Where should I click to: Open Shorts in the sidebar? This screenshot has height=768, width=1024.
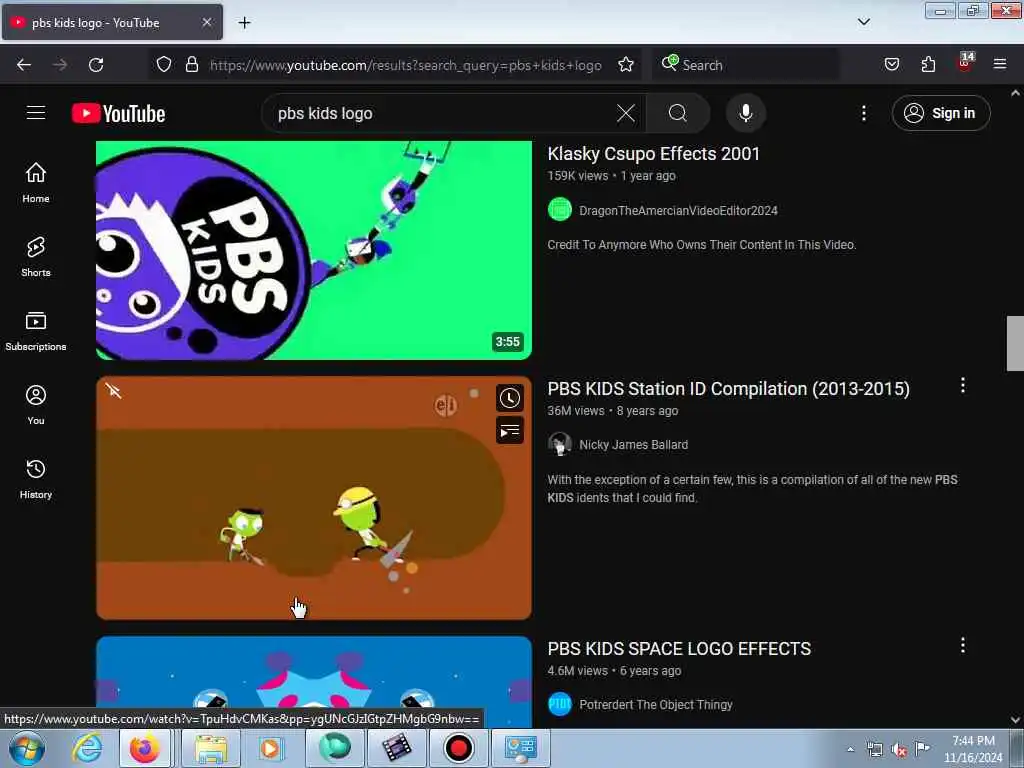(36, 257)
